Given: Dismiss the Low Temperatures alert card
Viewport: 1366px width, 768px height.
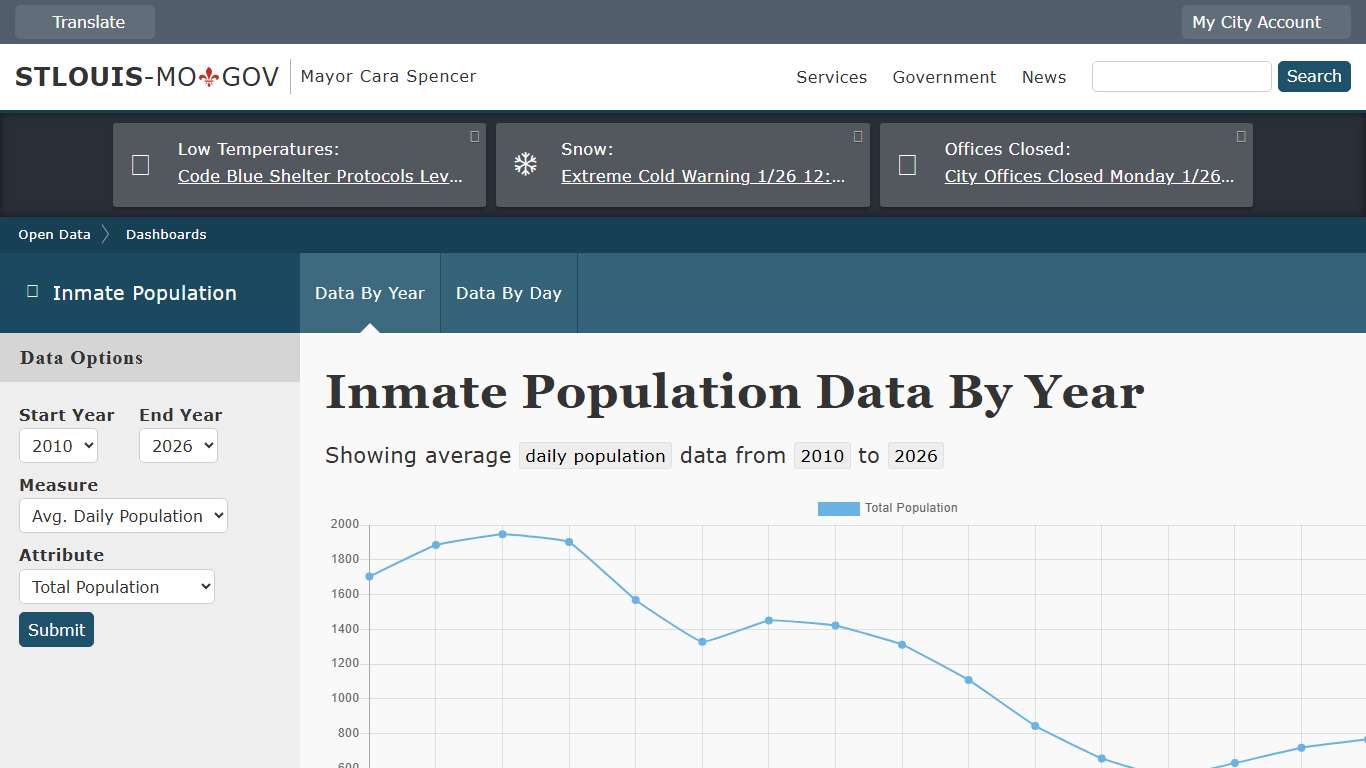Looking at the screenshot, I should click(474, 136).
